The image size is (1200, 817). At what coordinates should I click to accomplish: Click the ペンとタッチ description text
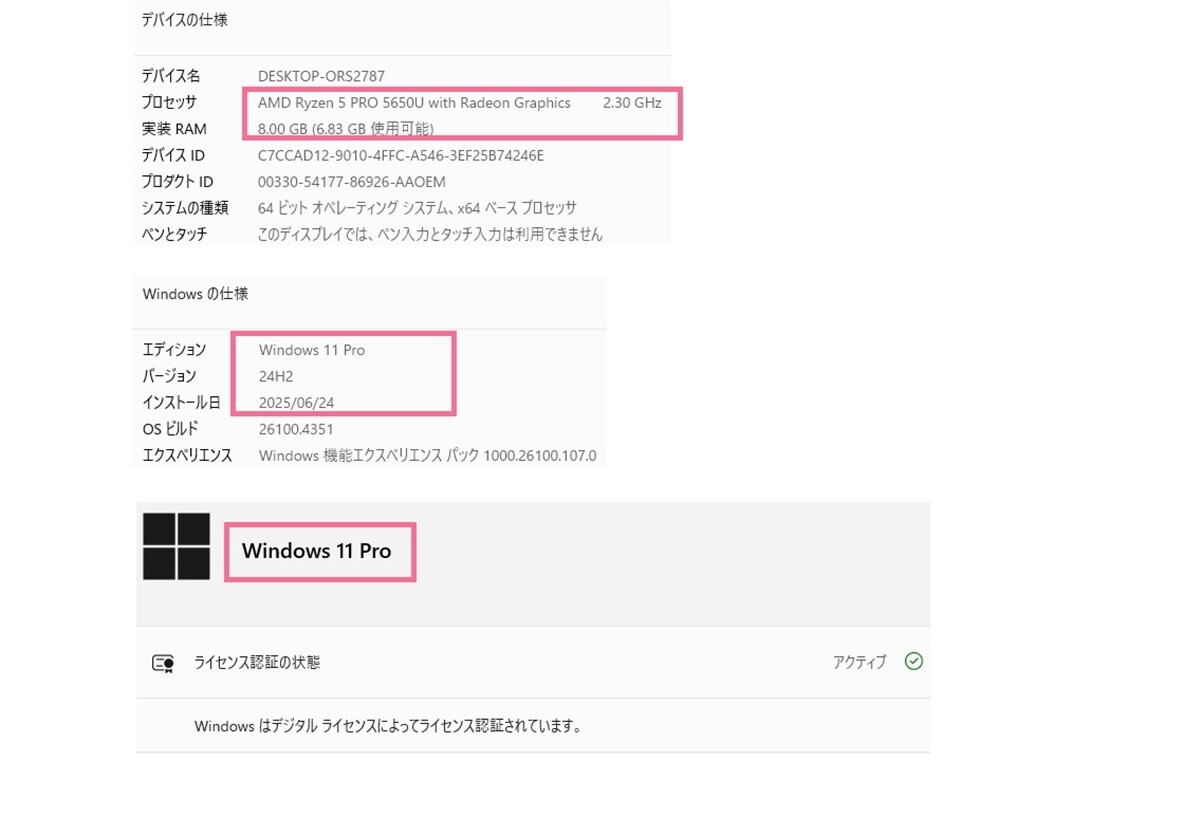tap(430, 234)
